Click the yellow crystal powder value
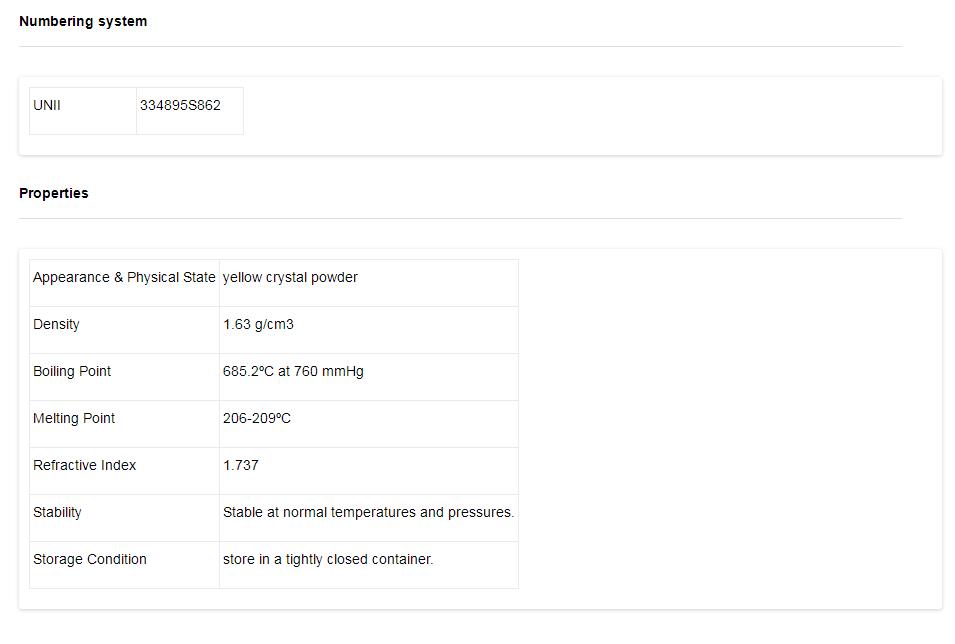 (290, 278)
